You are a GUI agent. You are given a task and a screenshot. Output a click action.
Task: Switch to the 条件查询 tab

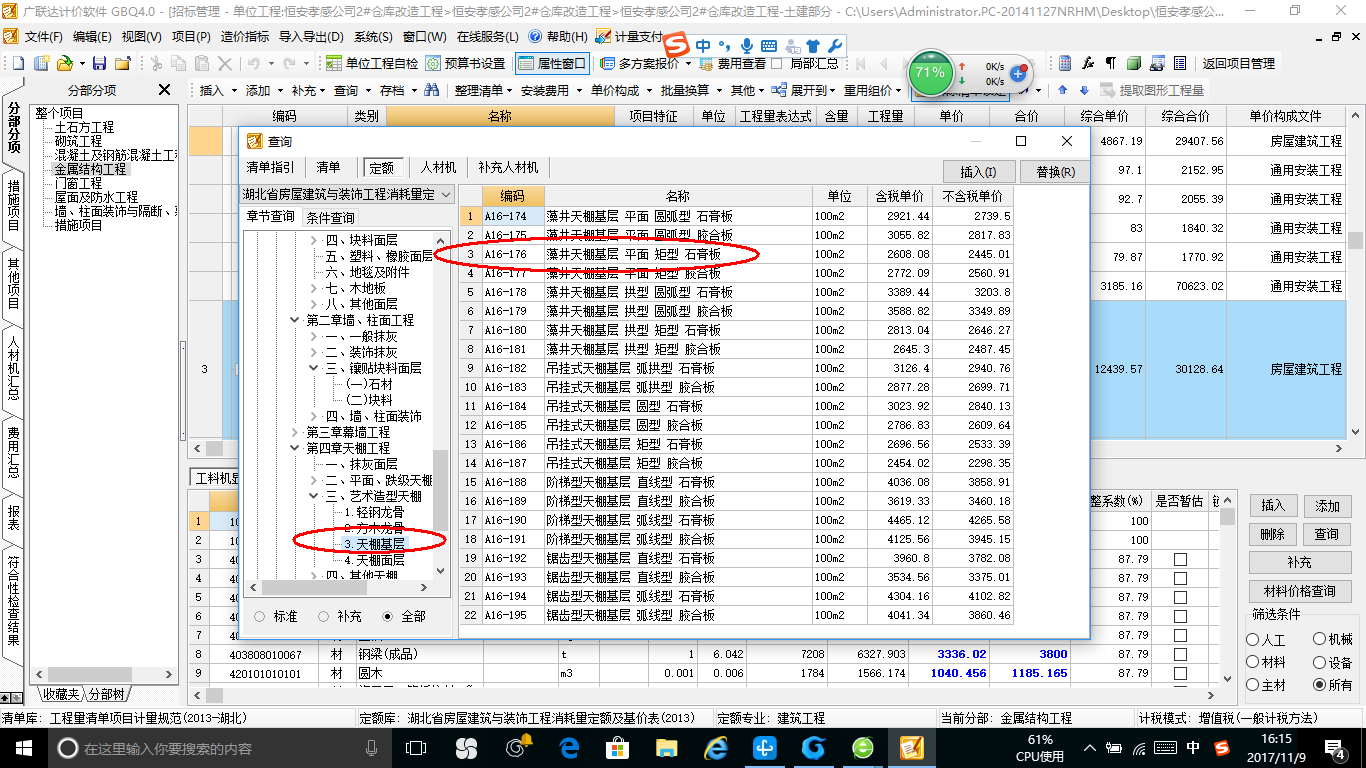(330, 217)
